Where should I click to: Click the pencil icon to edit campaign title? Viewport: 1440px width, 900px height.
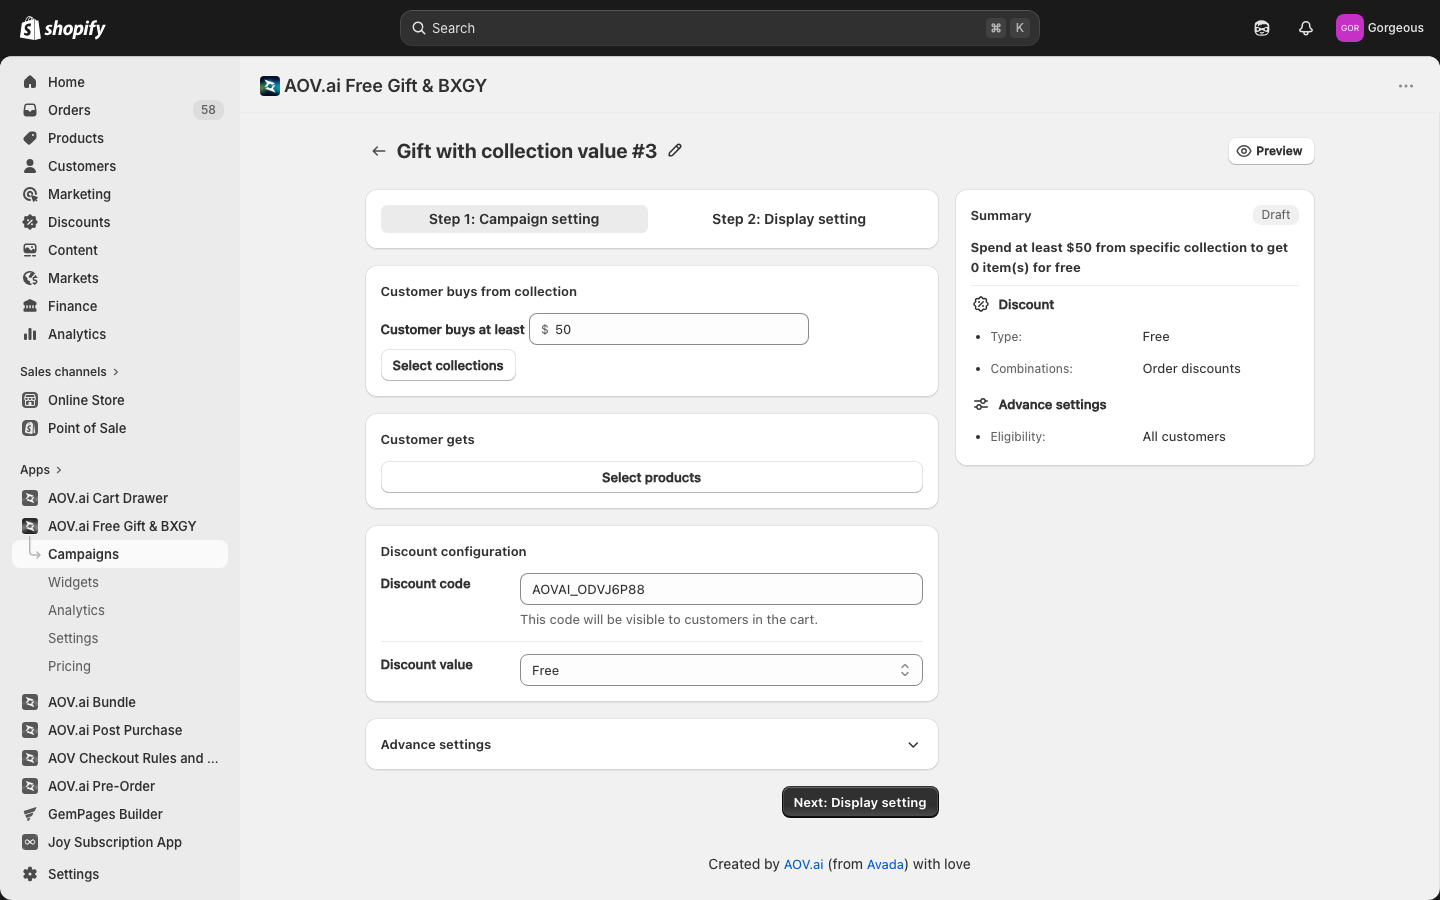coord(675,150)
